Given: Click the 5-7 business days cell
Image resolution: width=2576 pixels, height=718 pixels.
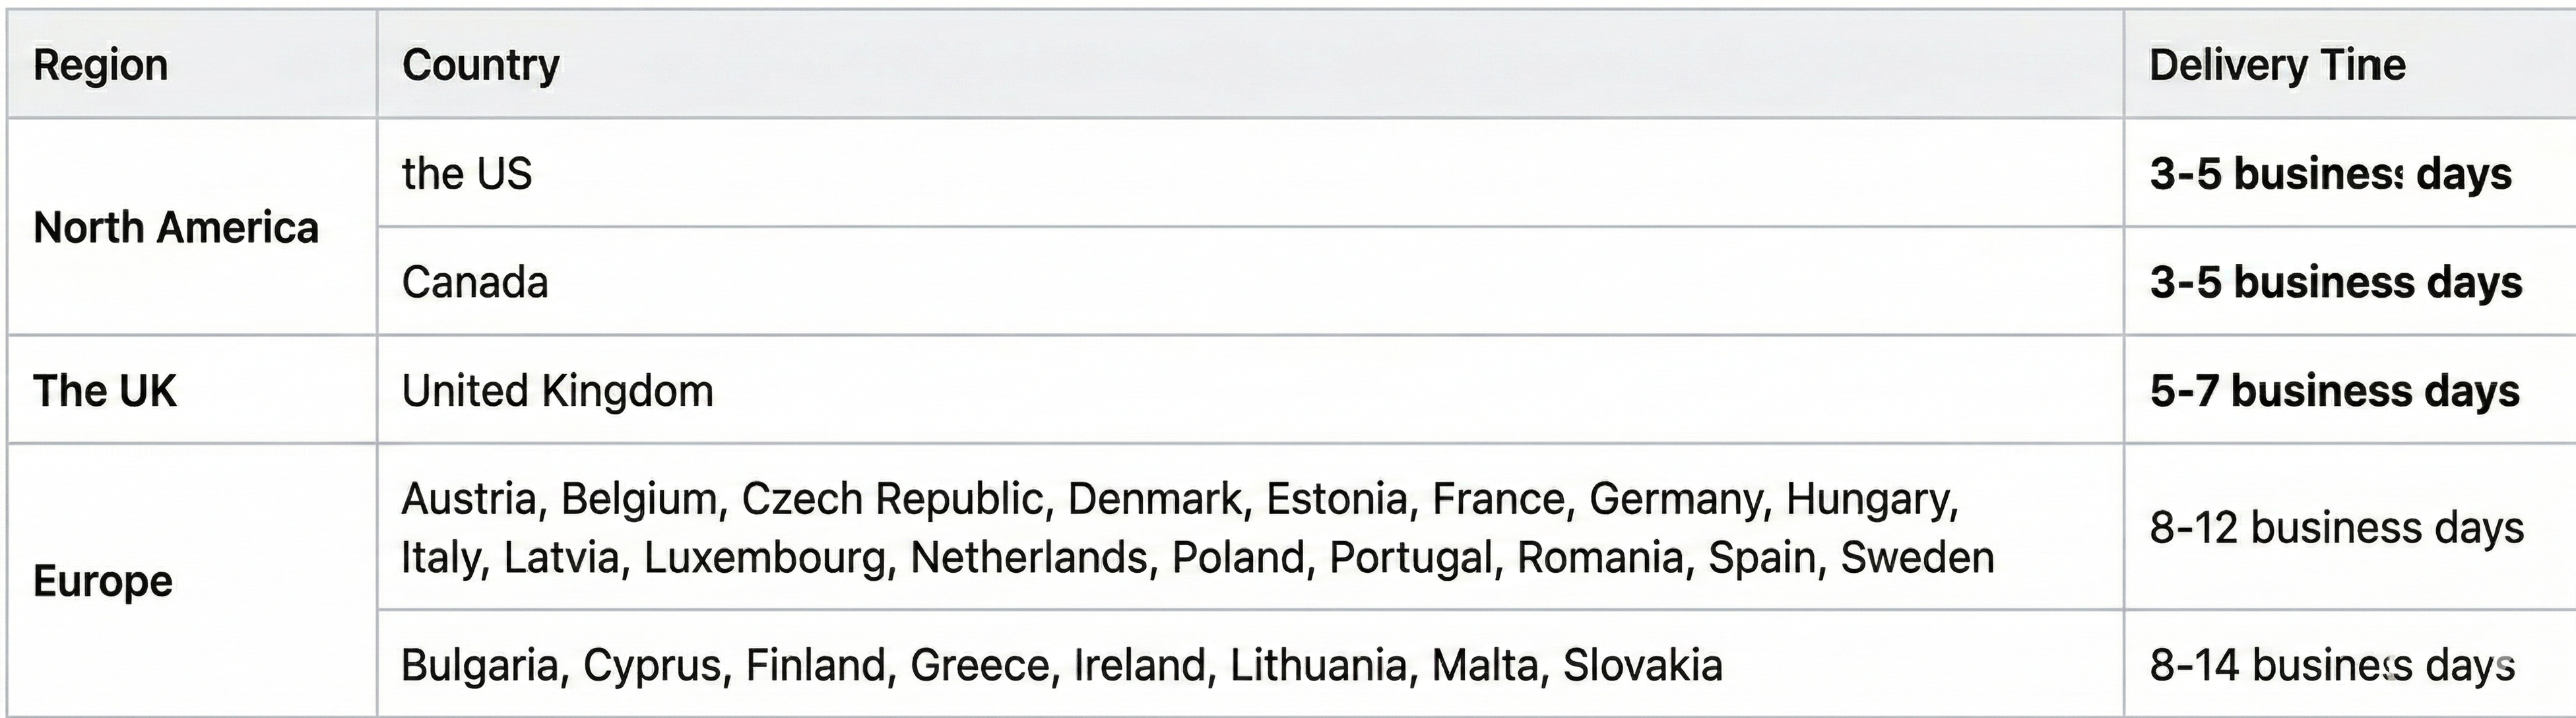Looking at the screenshot, I should [2334, 391].
